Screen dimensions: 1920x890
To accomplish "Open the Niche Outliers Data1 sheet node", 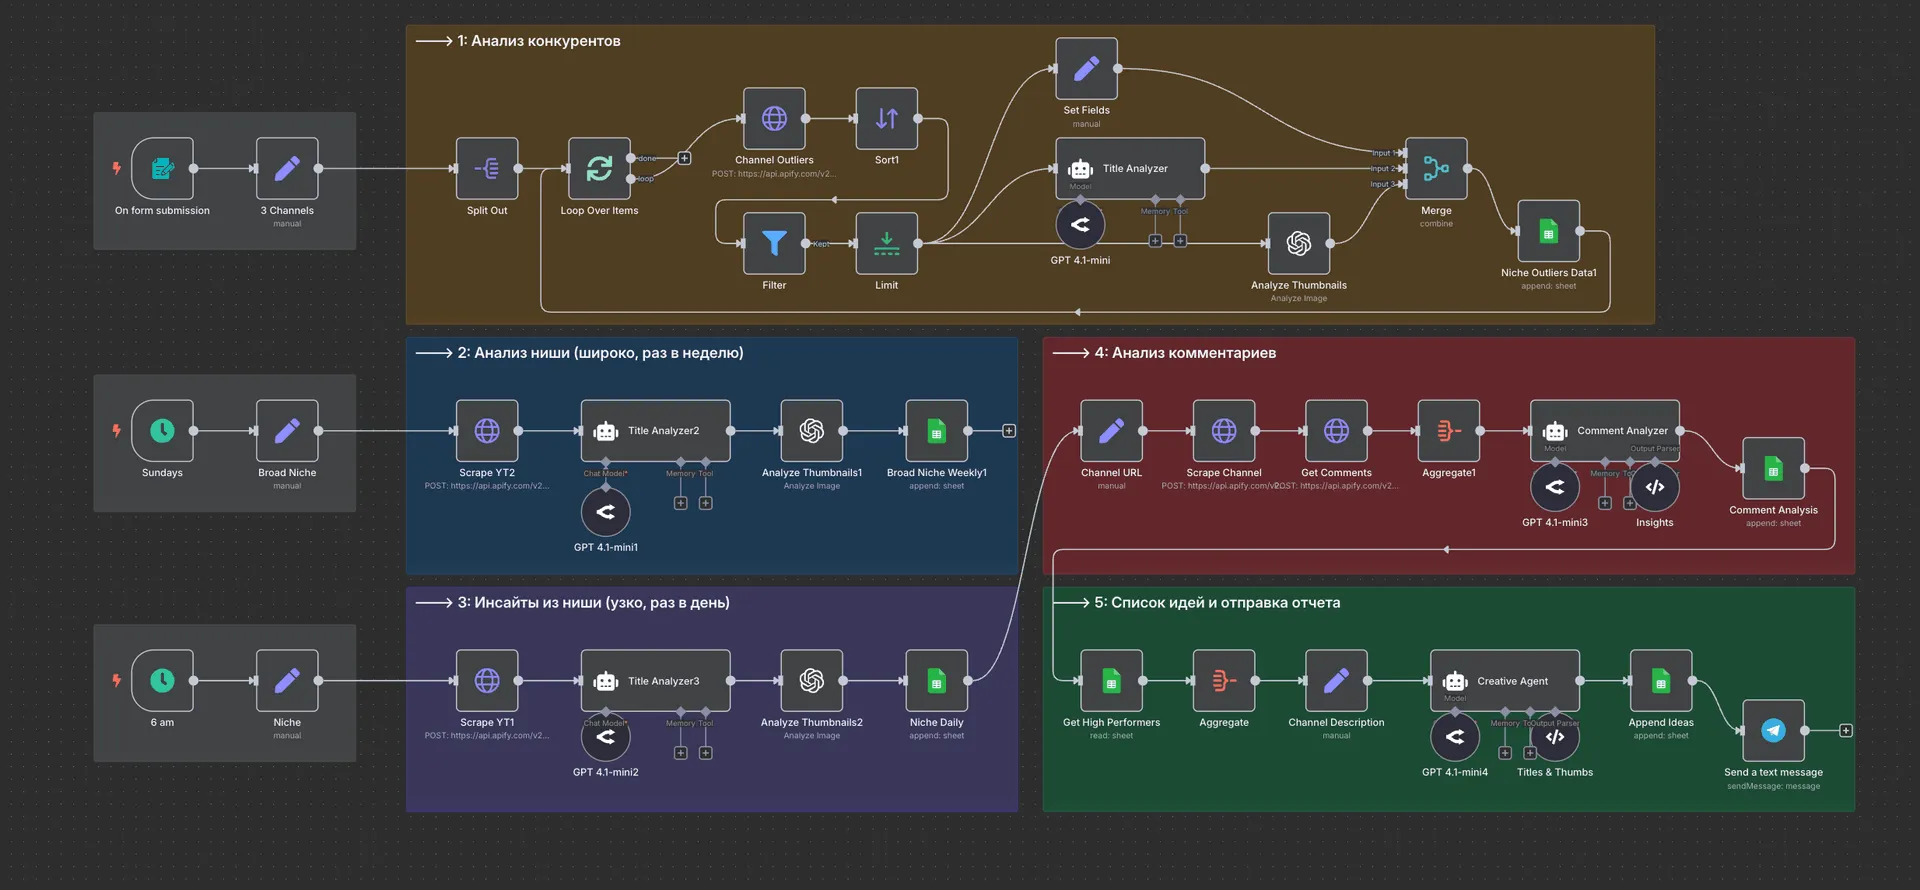I will tap(1548, 232).
